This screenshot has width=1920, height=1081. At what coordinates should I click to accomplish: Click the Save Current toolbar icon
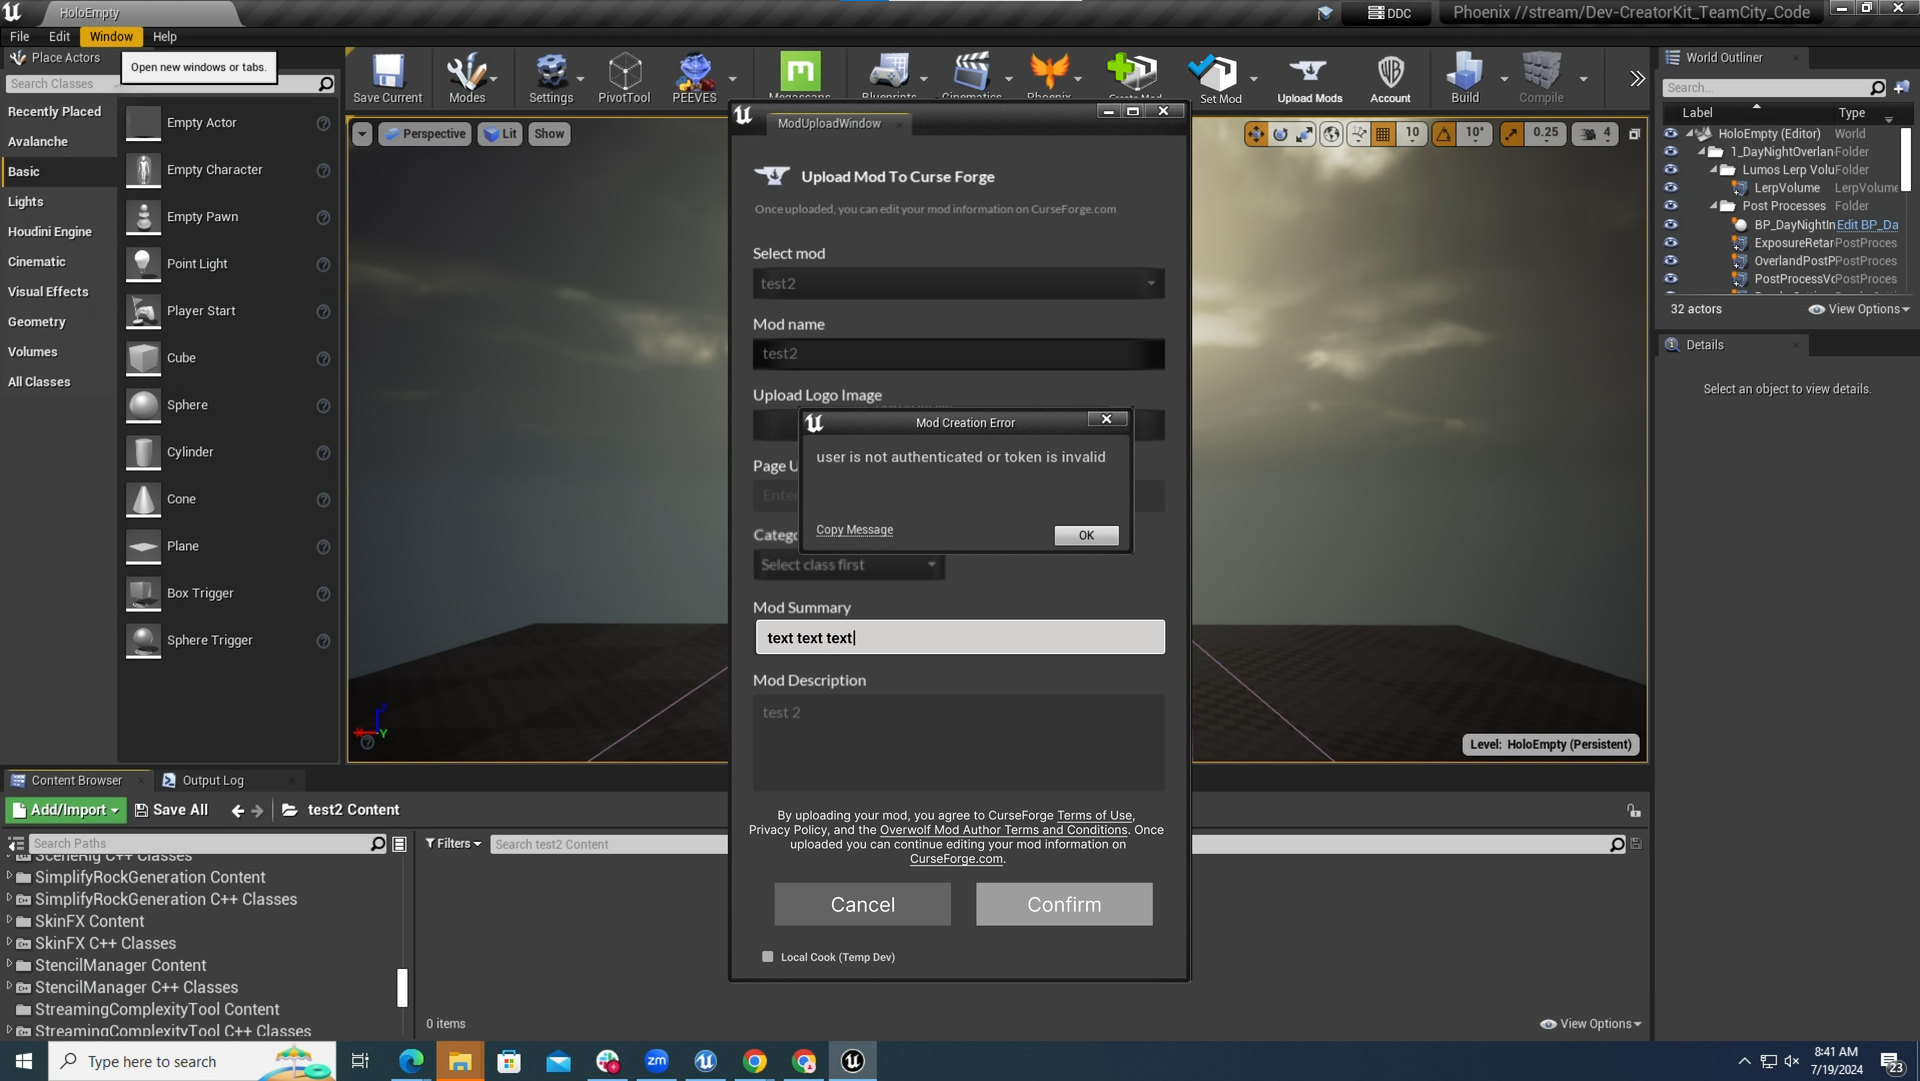tap(387, 77)
